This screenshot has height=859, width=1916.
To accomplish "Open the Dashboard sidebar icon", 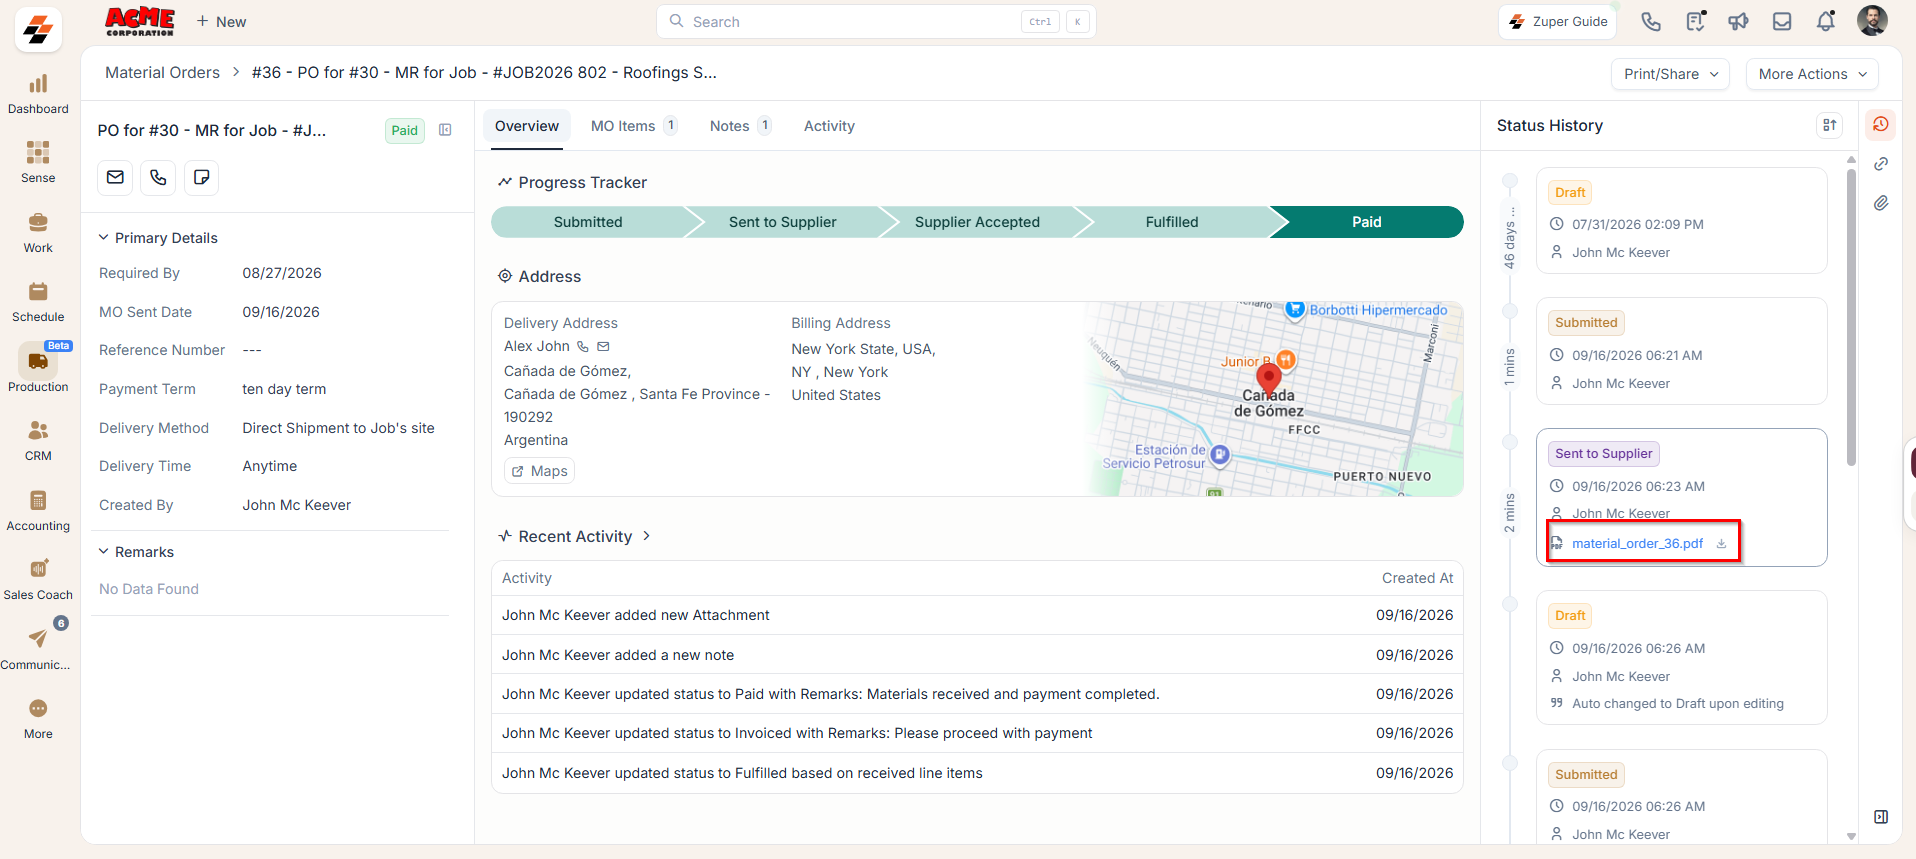I will pos(38,94).
